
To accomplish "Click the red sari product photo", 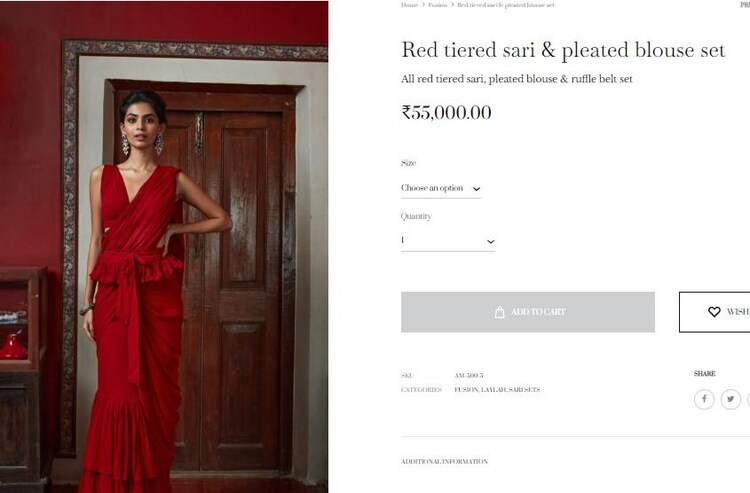I will (164, 247).
